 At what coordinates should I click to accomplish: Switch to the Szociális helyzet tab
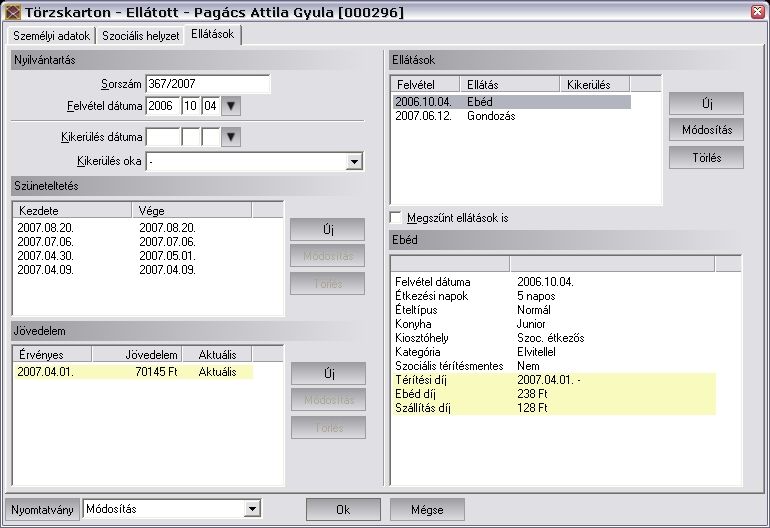141,36
